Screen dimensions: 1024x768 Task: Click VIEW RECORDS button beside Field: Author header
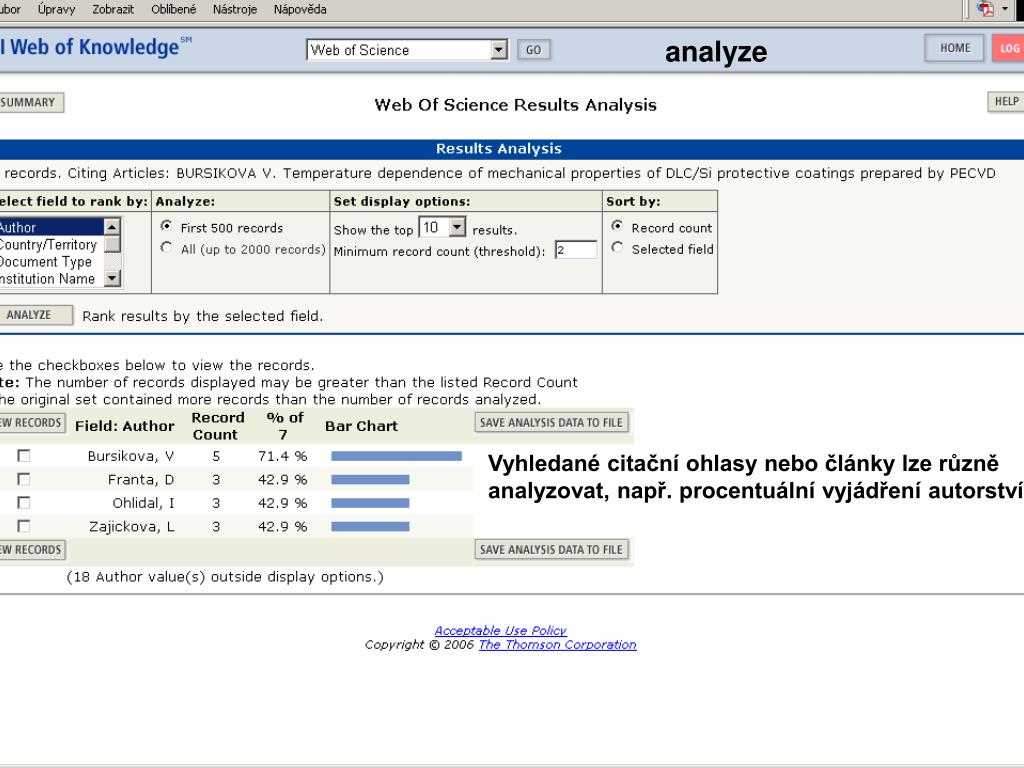coord(31,423)
